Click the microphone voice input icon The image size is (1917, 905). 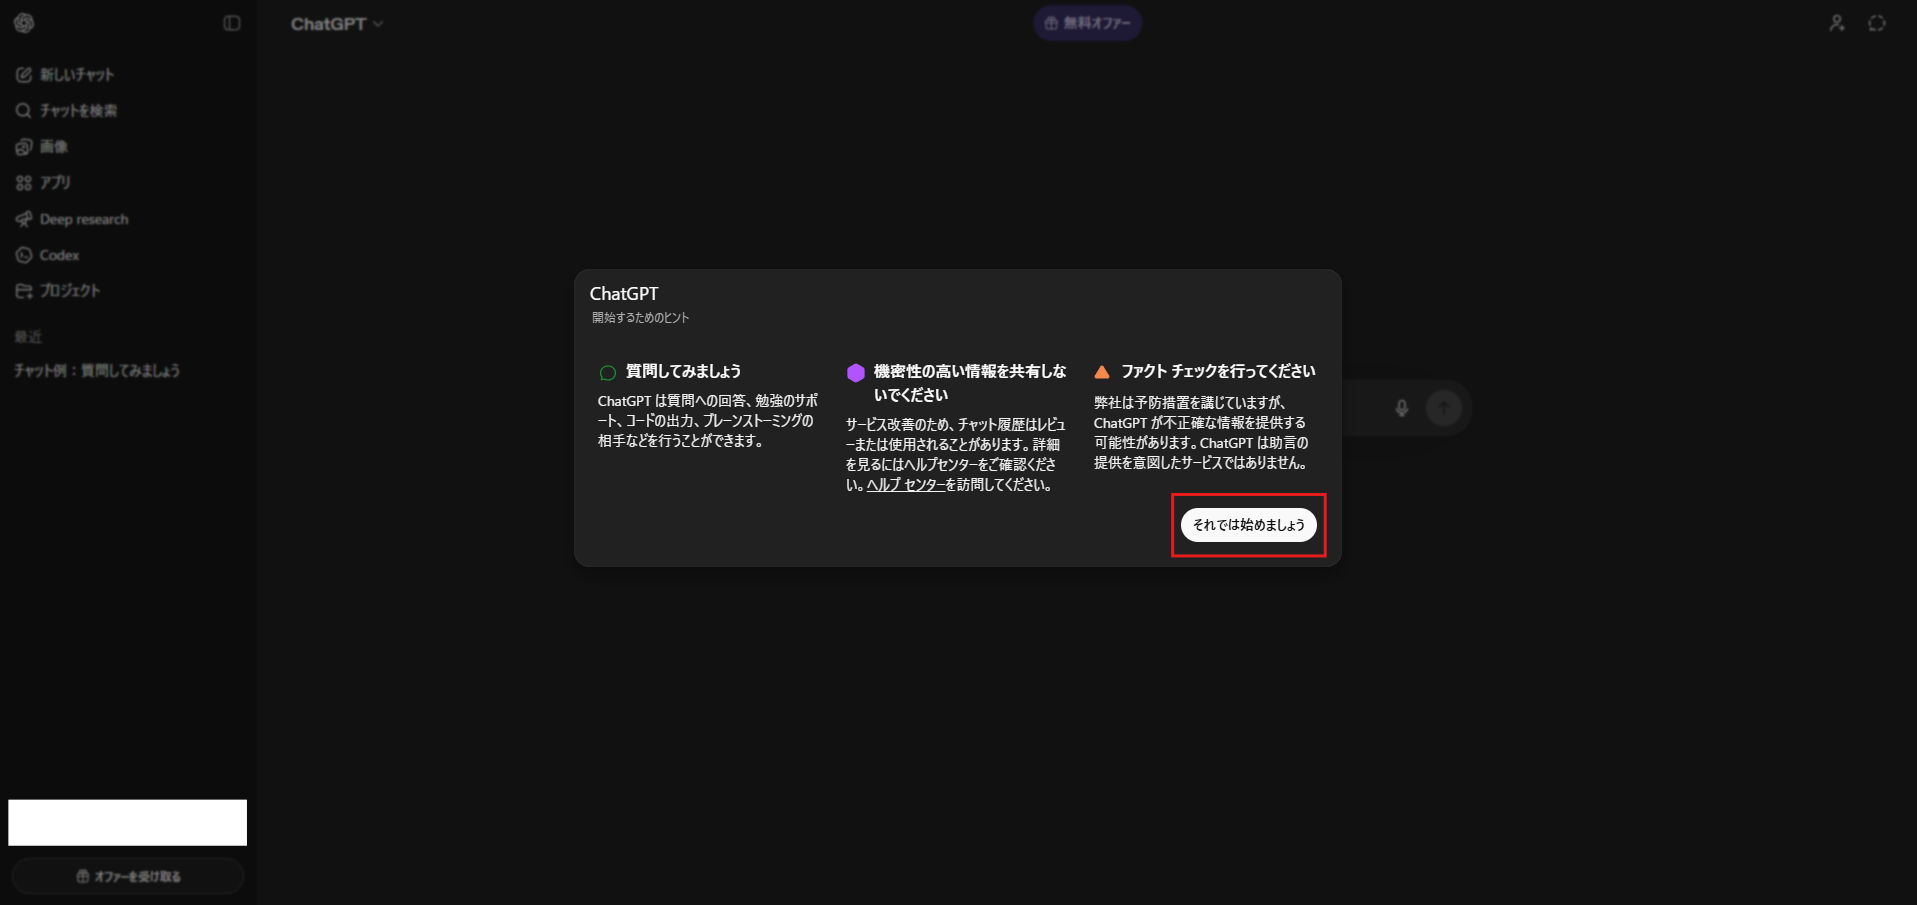click(1402, 408)
